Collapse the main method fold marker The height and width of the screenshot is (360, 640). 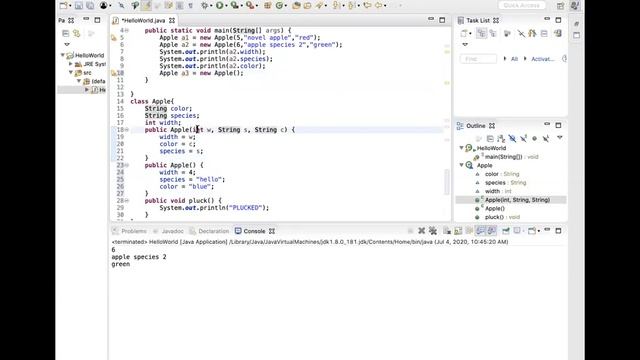(x=127, y=31)
